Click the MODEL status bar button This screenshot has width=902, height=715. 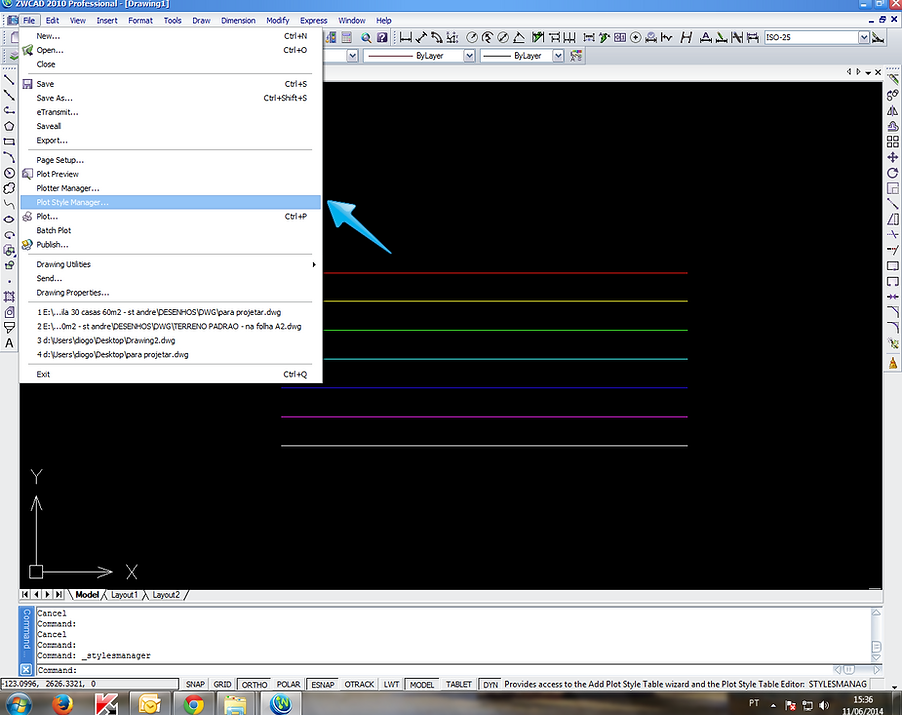(x=422, y=684)
